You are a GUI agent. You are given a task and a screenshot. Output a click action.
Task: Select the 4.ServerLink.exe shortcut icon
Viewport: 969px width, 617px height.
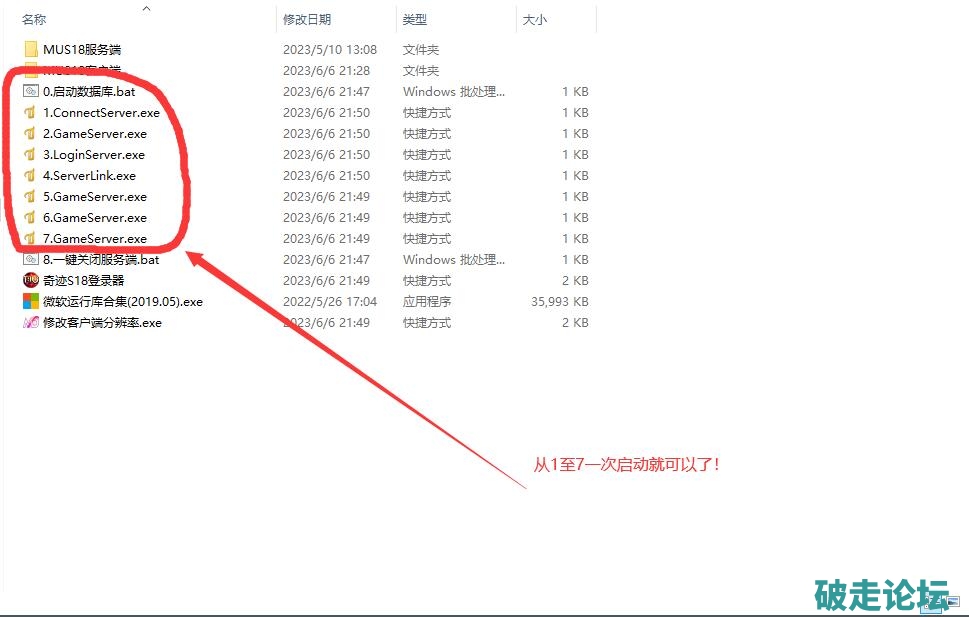30,175
